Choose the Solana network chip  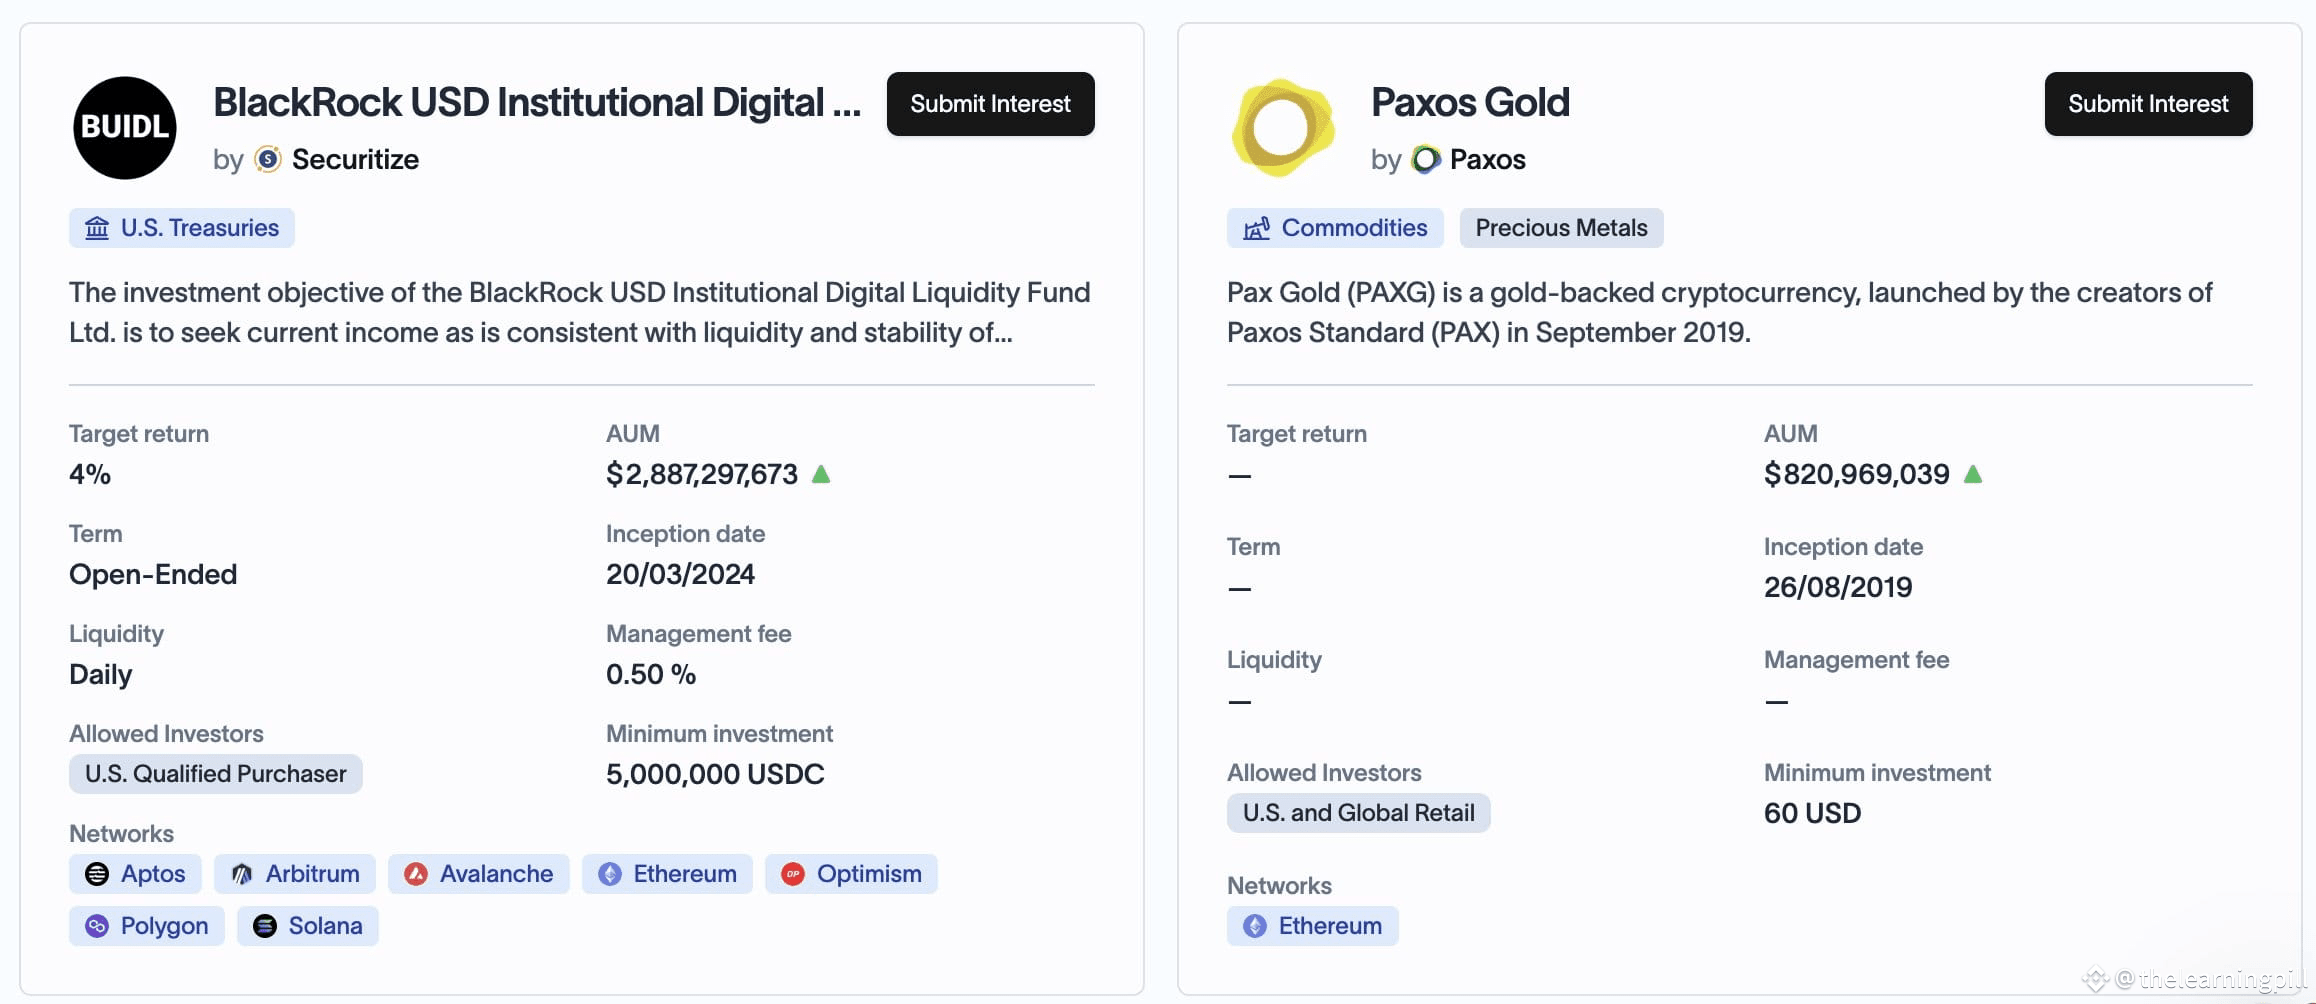coord(308,926)
